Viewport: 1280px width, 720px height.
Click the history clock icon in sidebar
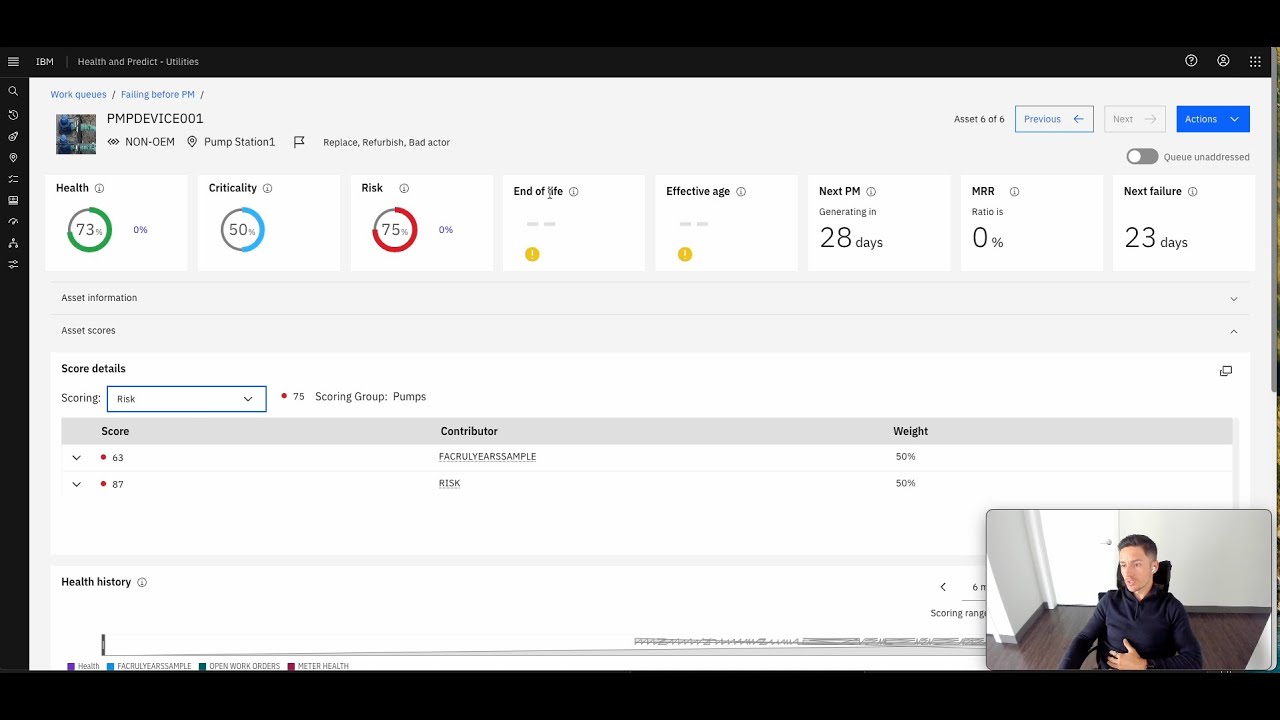tap(13, 115)
